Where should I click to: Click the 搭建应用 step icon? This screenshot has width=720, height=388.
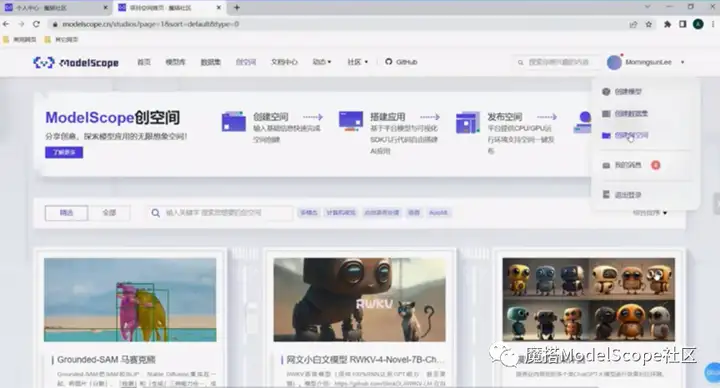(x=351, y=121)
